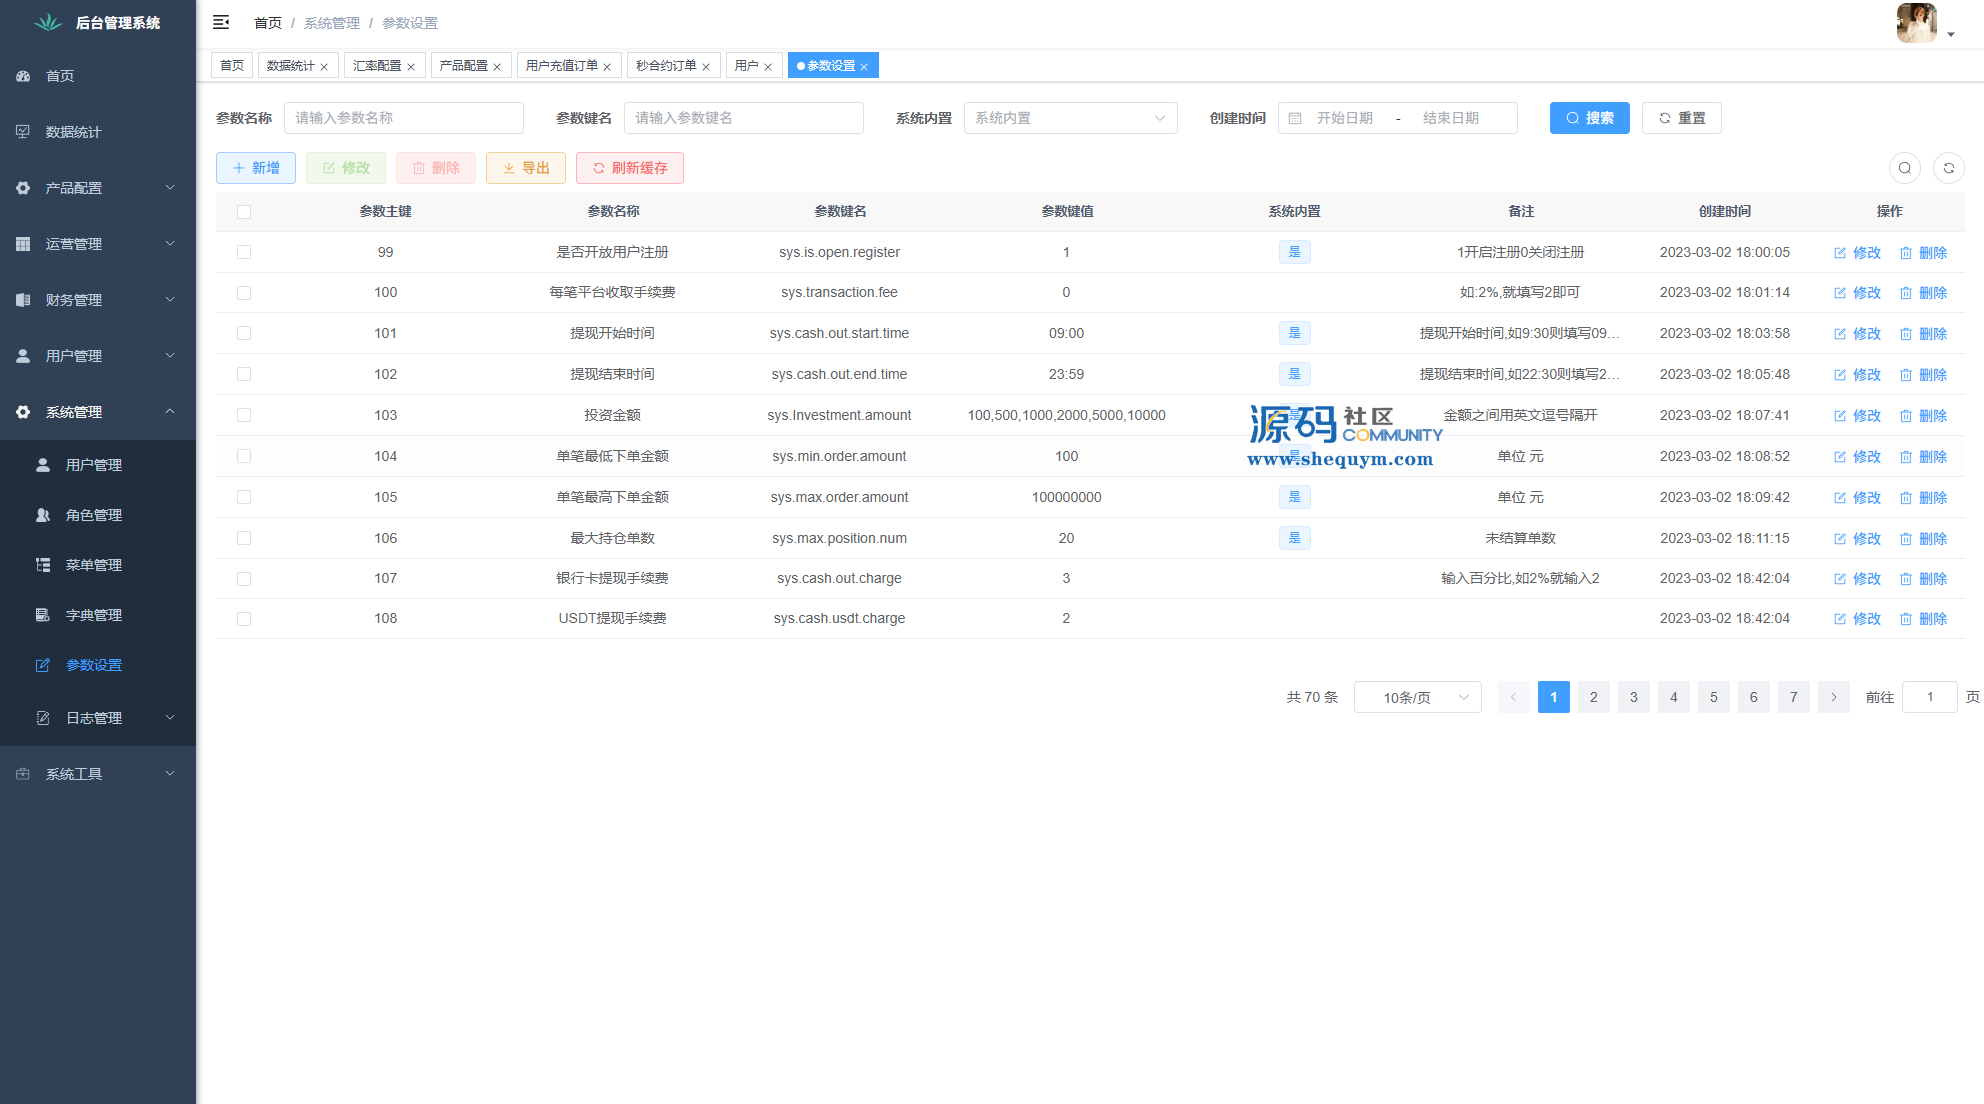Click the blue 搜索 button
This screenshot has height=1104, width=1984.
pos(1589,118)
